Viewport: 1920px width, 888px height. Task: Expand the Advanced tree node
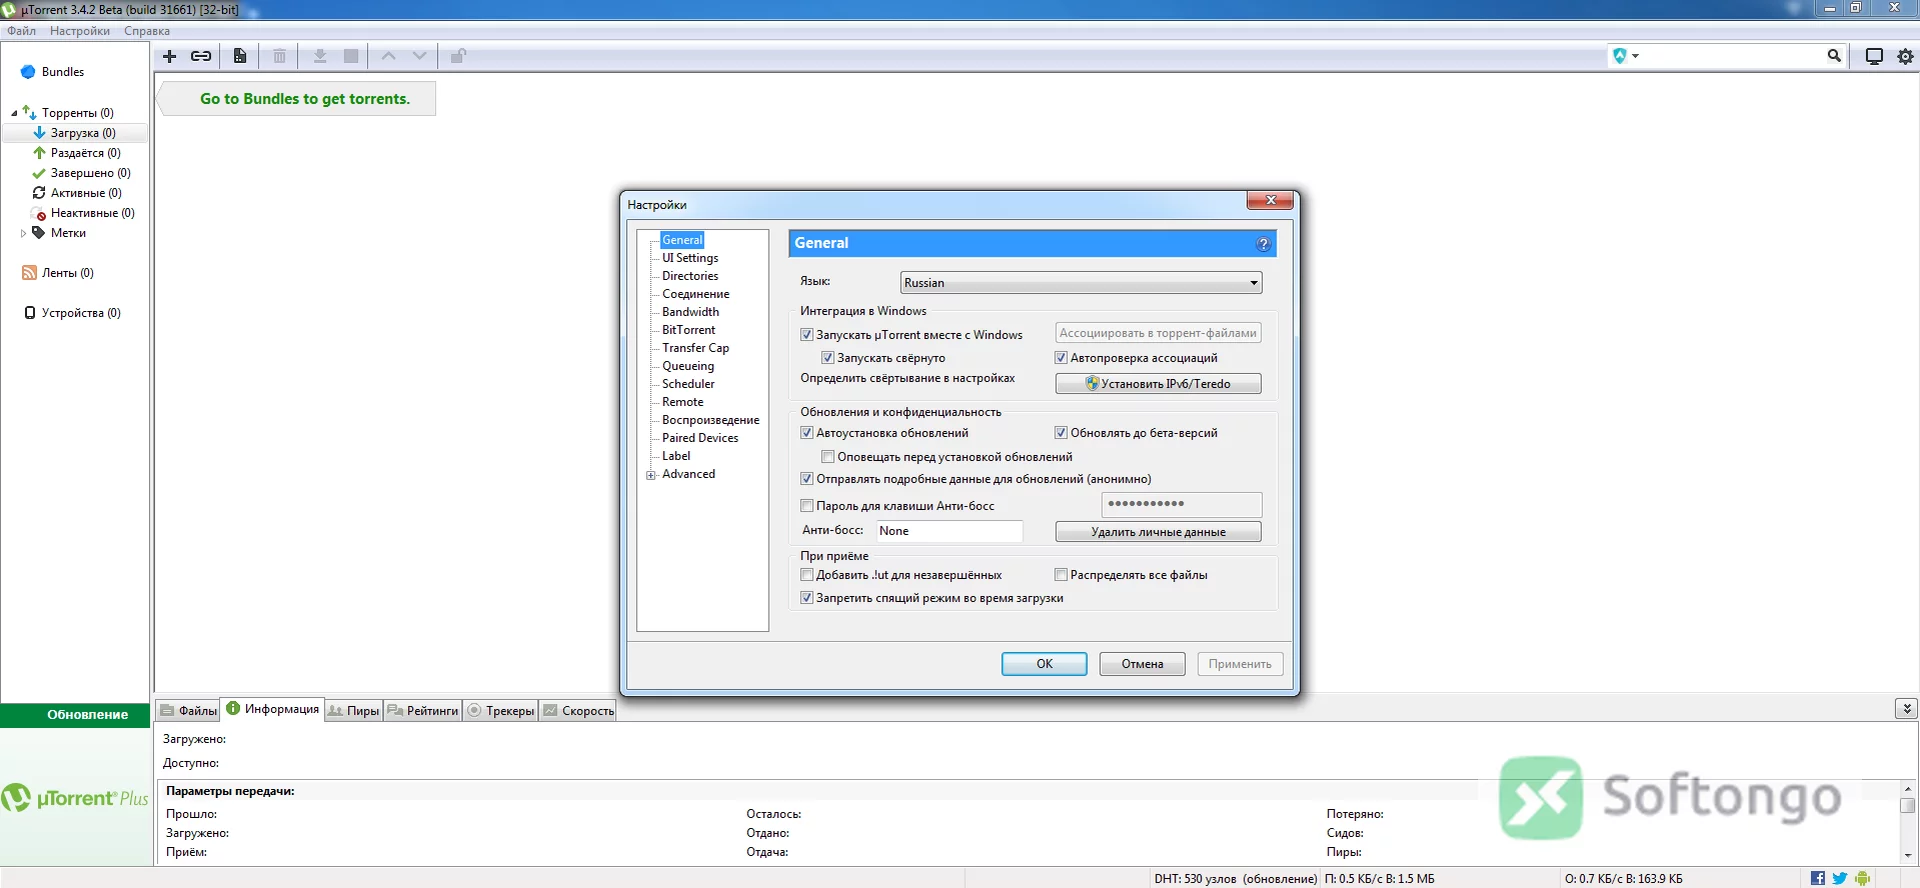click(651, 475)
